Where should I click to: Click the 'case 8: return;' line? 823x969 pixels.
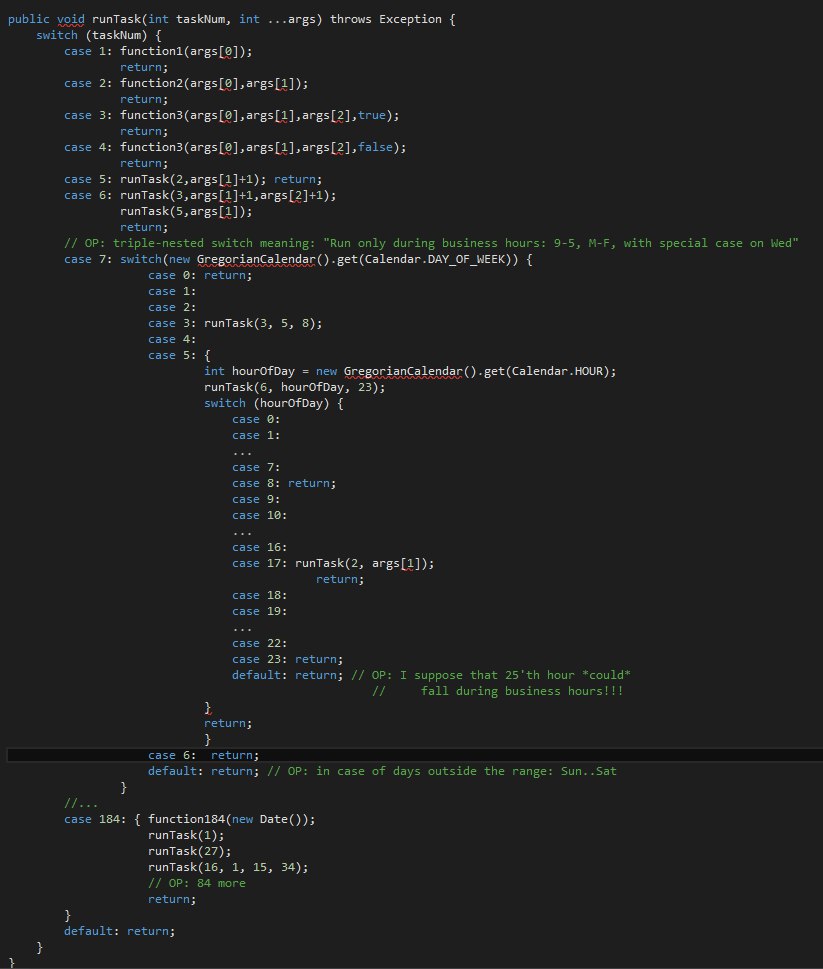coord(284,483)
